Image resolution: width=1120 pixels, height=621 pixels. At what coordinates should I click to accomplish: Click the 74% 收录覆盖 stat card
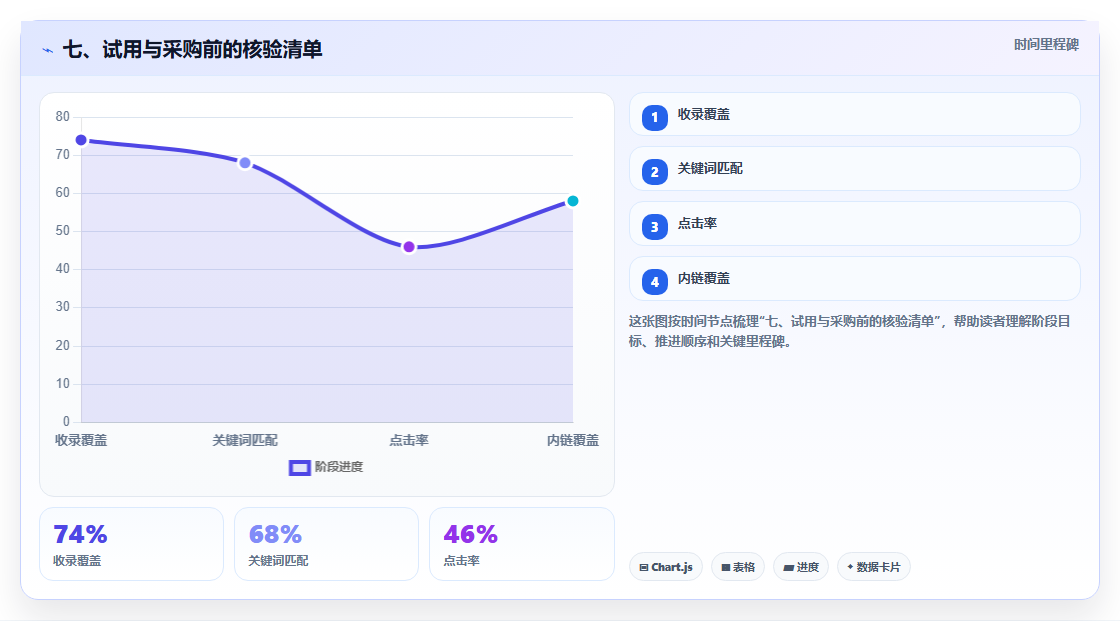[x=131, y=544]
